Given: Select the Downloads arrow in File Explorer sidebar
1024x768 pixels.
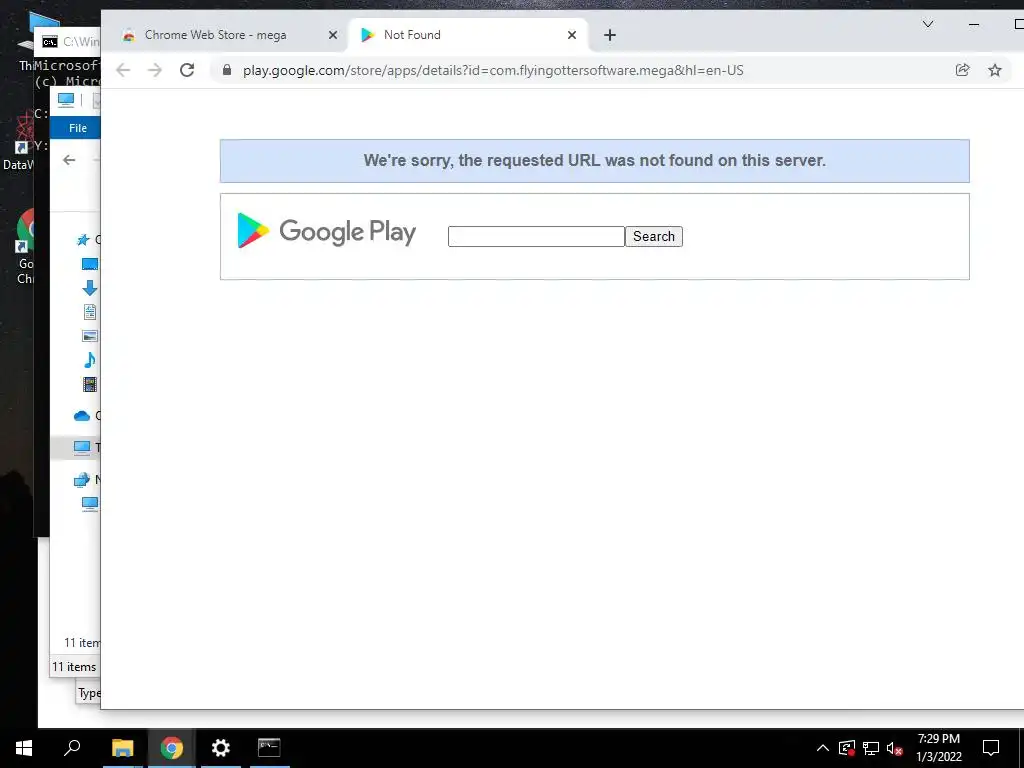Looking at the screenshot, I should click(x=89, y=287).
